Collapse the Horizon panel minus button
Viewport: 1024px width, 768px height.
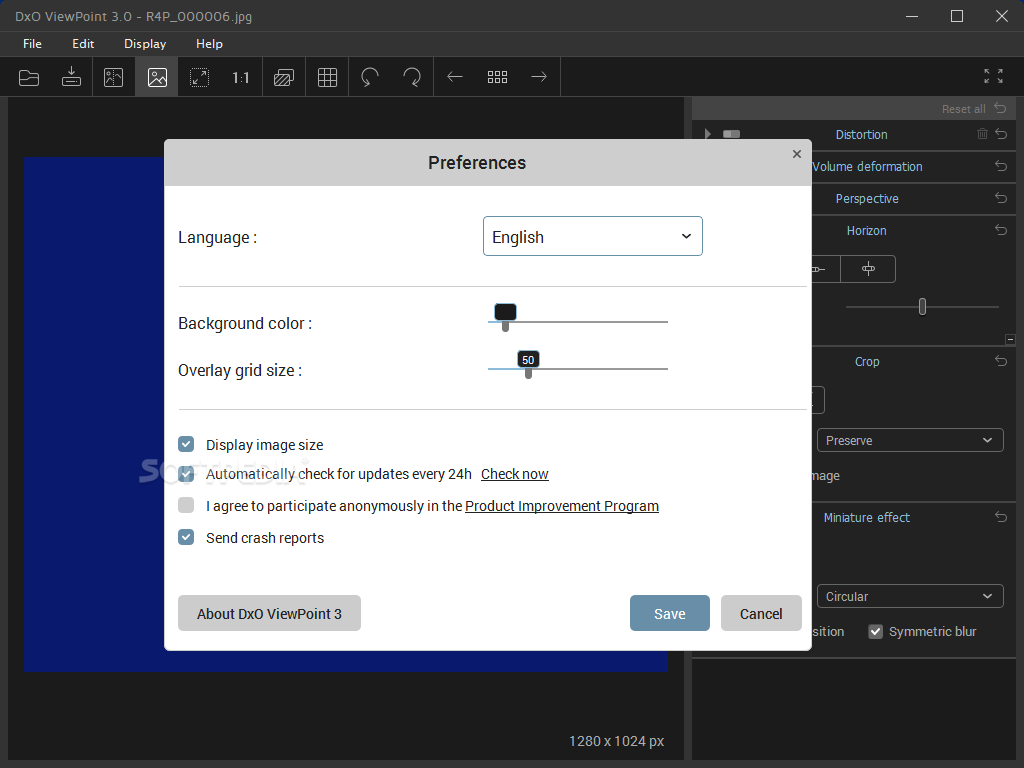(1010, 340)
